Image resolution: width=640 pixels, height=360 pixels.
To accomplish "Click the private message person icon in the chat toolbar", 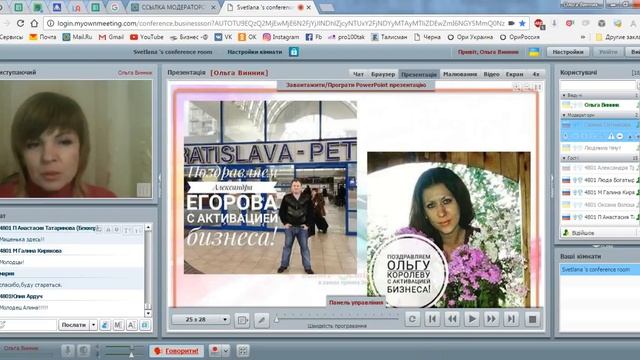I will (105, 325).
